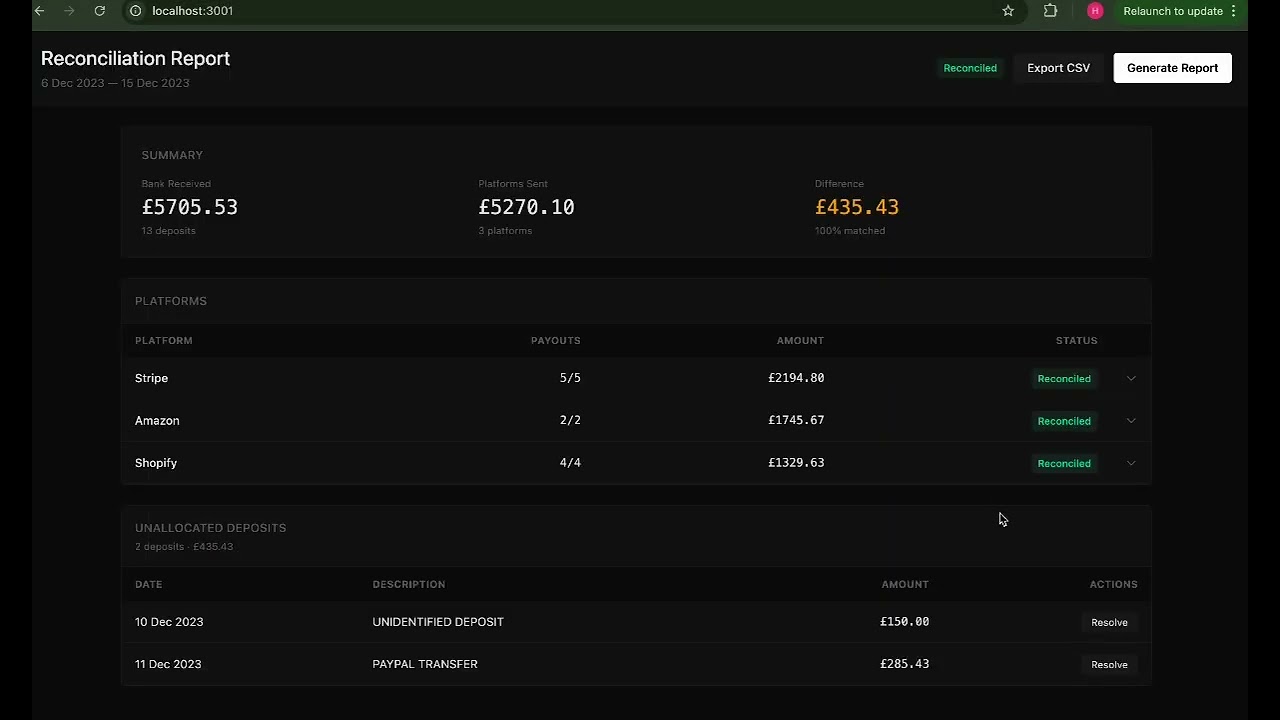Click the £150.00 deposit amount
This screenshot has width=1280, height=720.
point(904,622)
